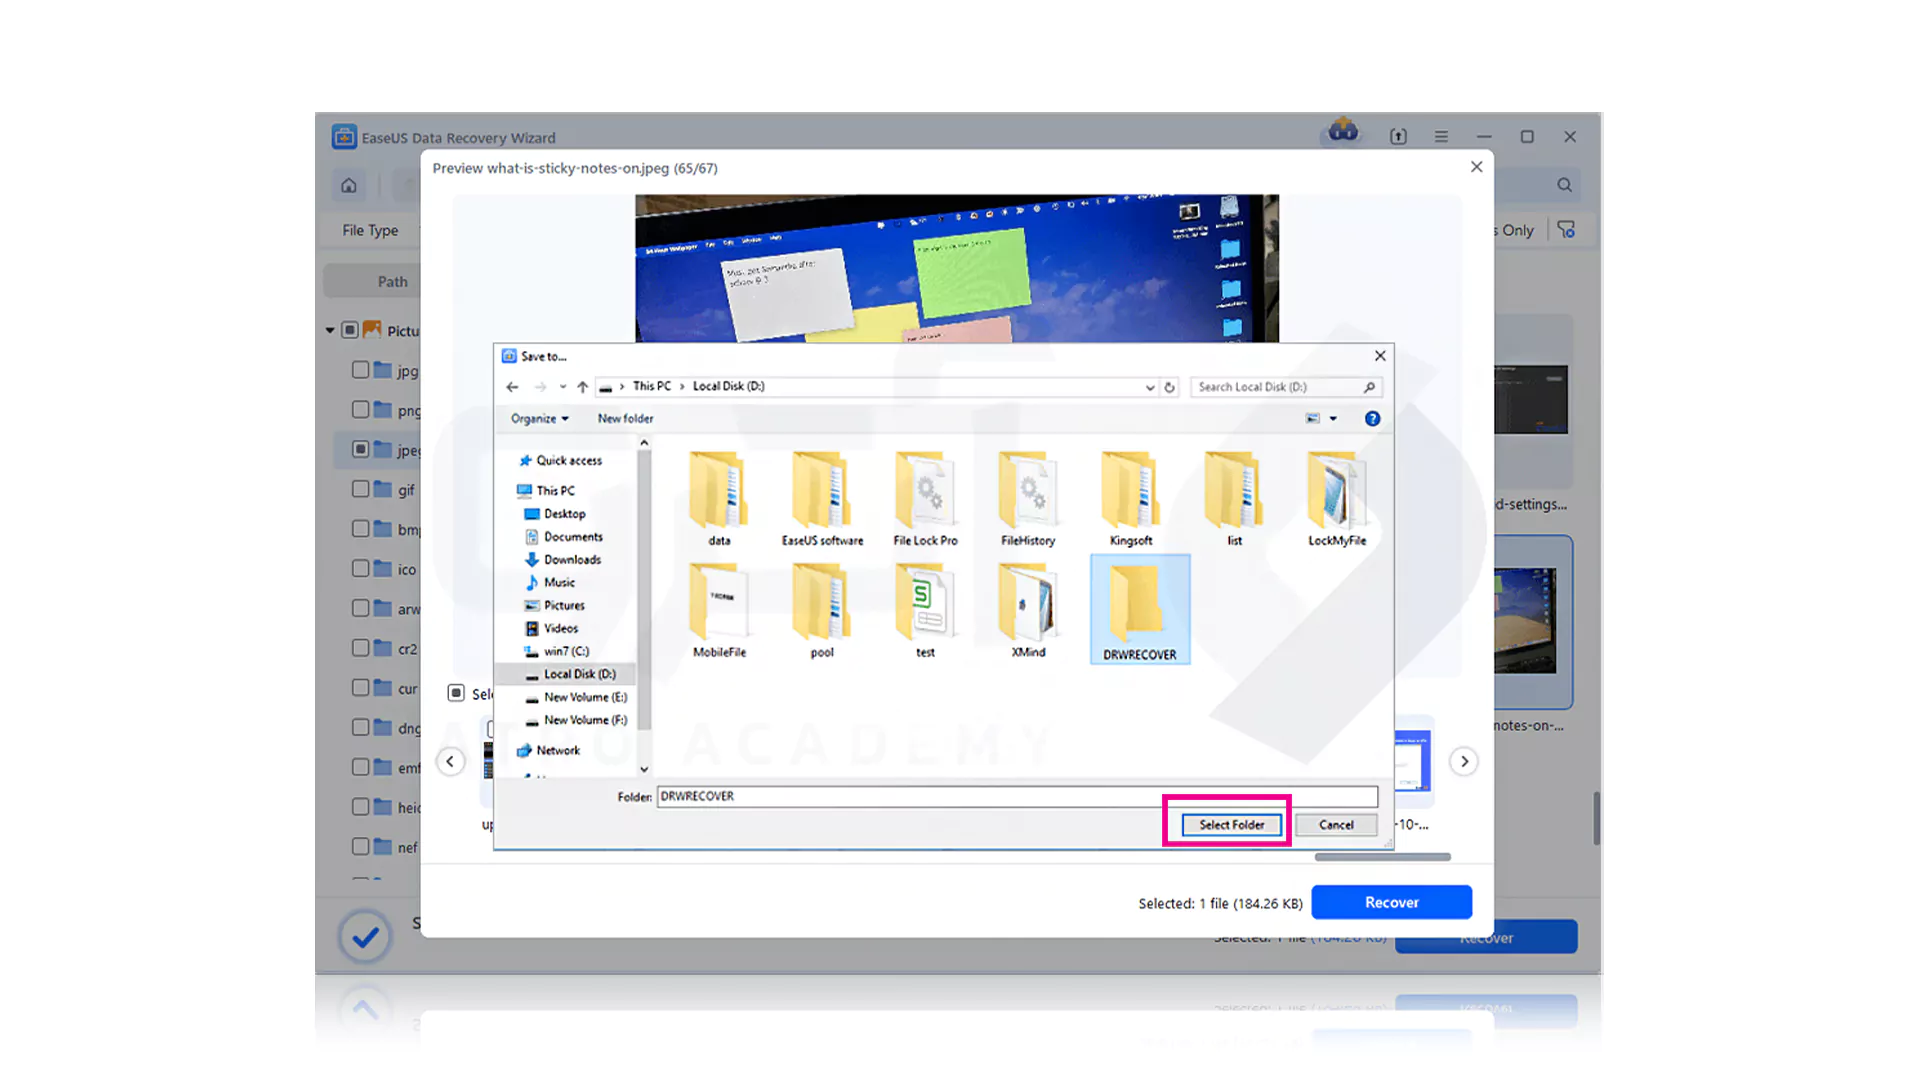Tick the png folder checkbox

click(361, 410)
